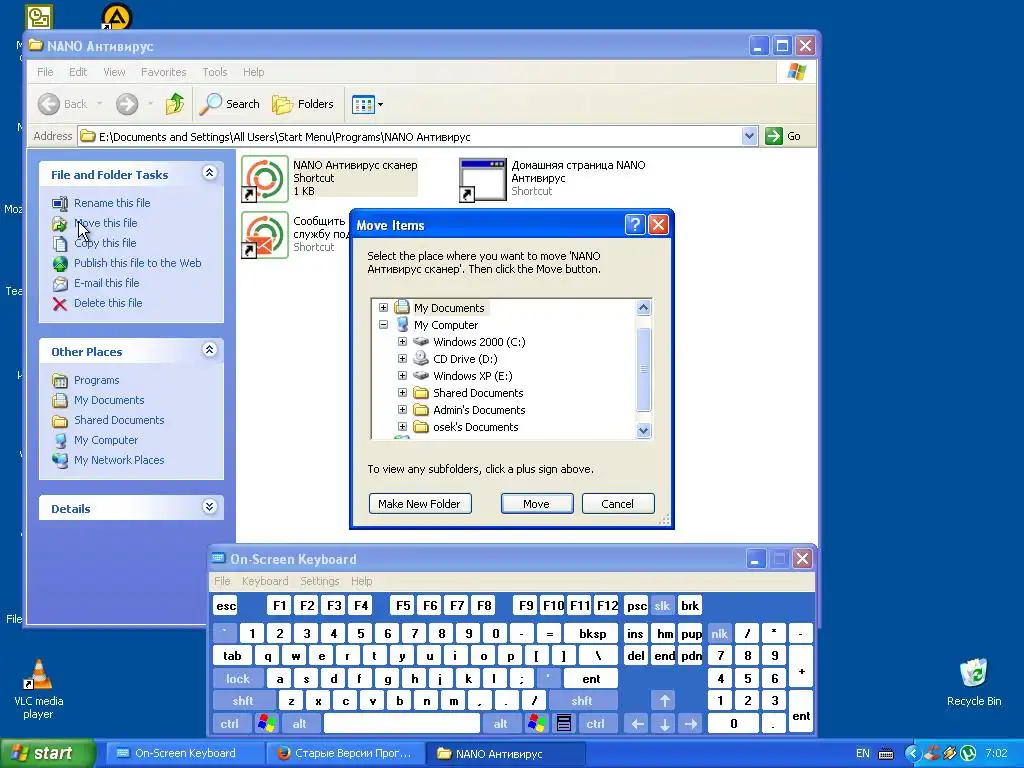Expand the CD Drive (D:) node
This screenshot has height=768, width=1024.
pyautogui.click(x=402, y=359)
